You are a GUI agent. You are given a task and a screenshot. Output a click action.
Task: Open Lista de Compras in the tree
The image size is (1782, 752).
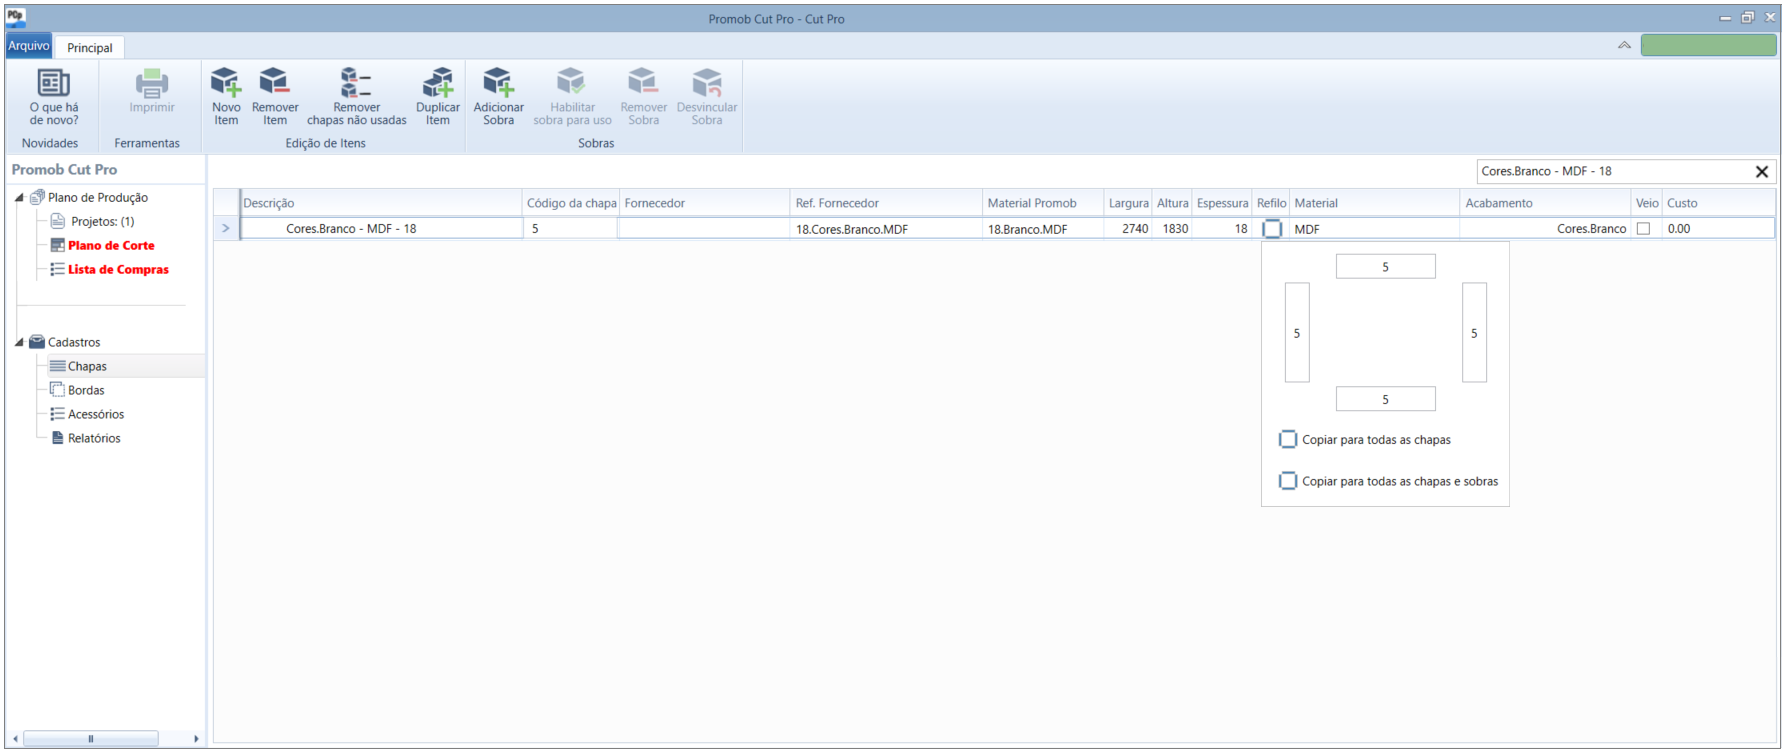point(118,269)
